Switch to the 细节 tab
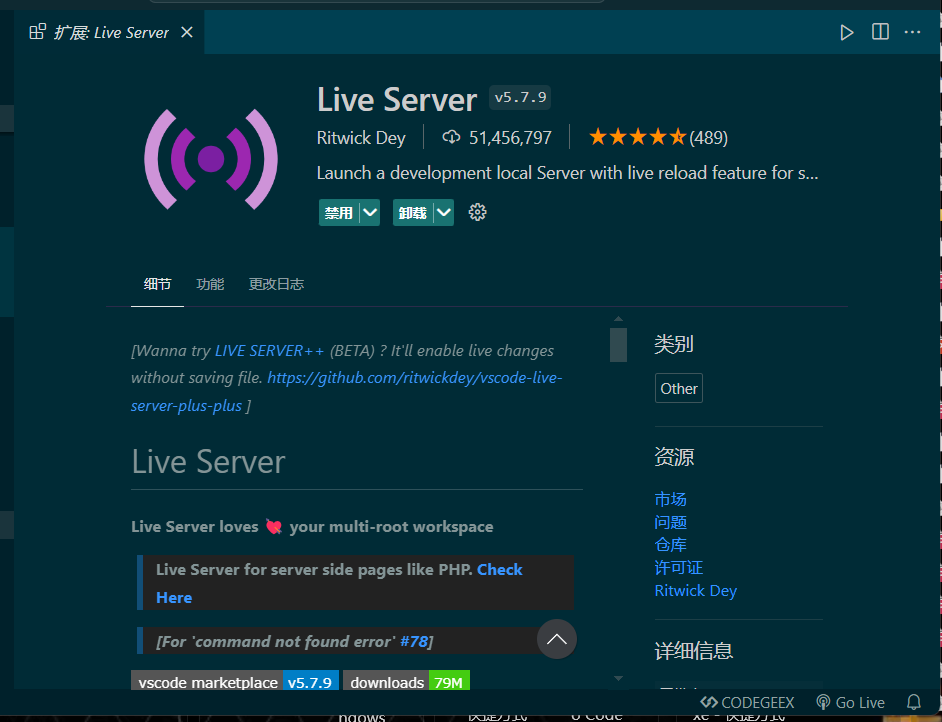 pyautogui.click(x=157, y=284)
